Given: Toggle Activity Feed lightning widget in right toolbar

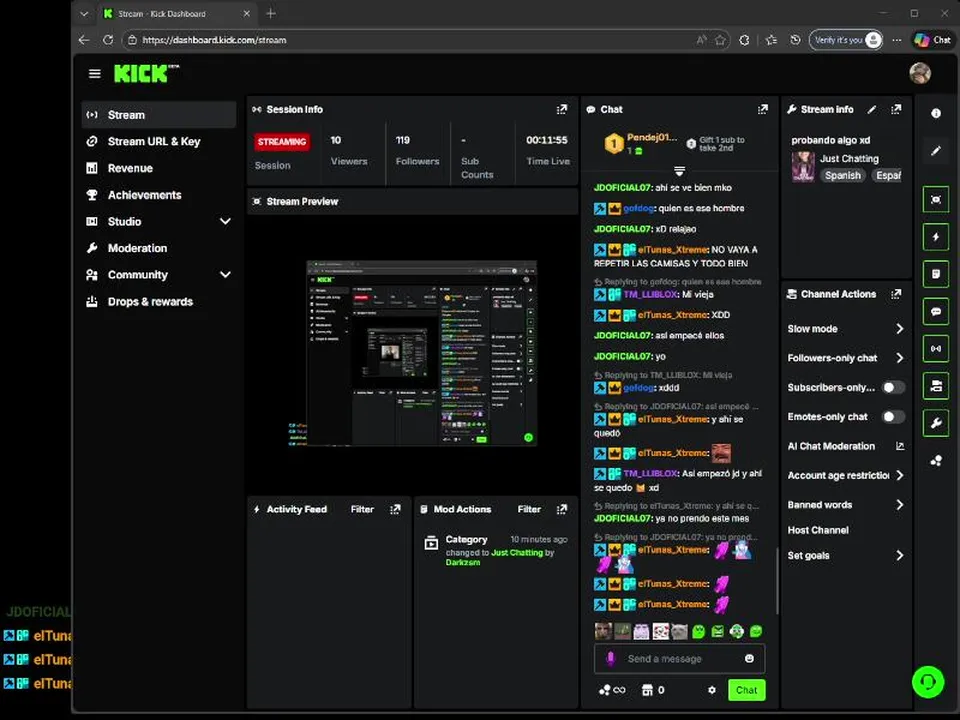Looking at the screenshot, I should coord(936,237).
